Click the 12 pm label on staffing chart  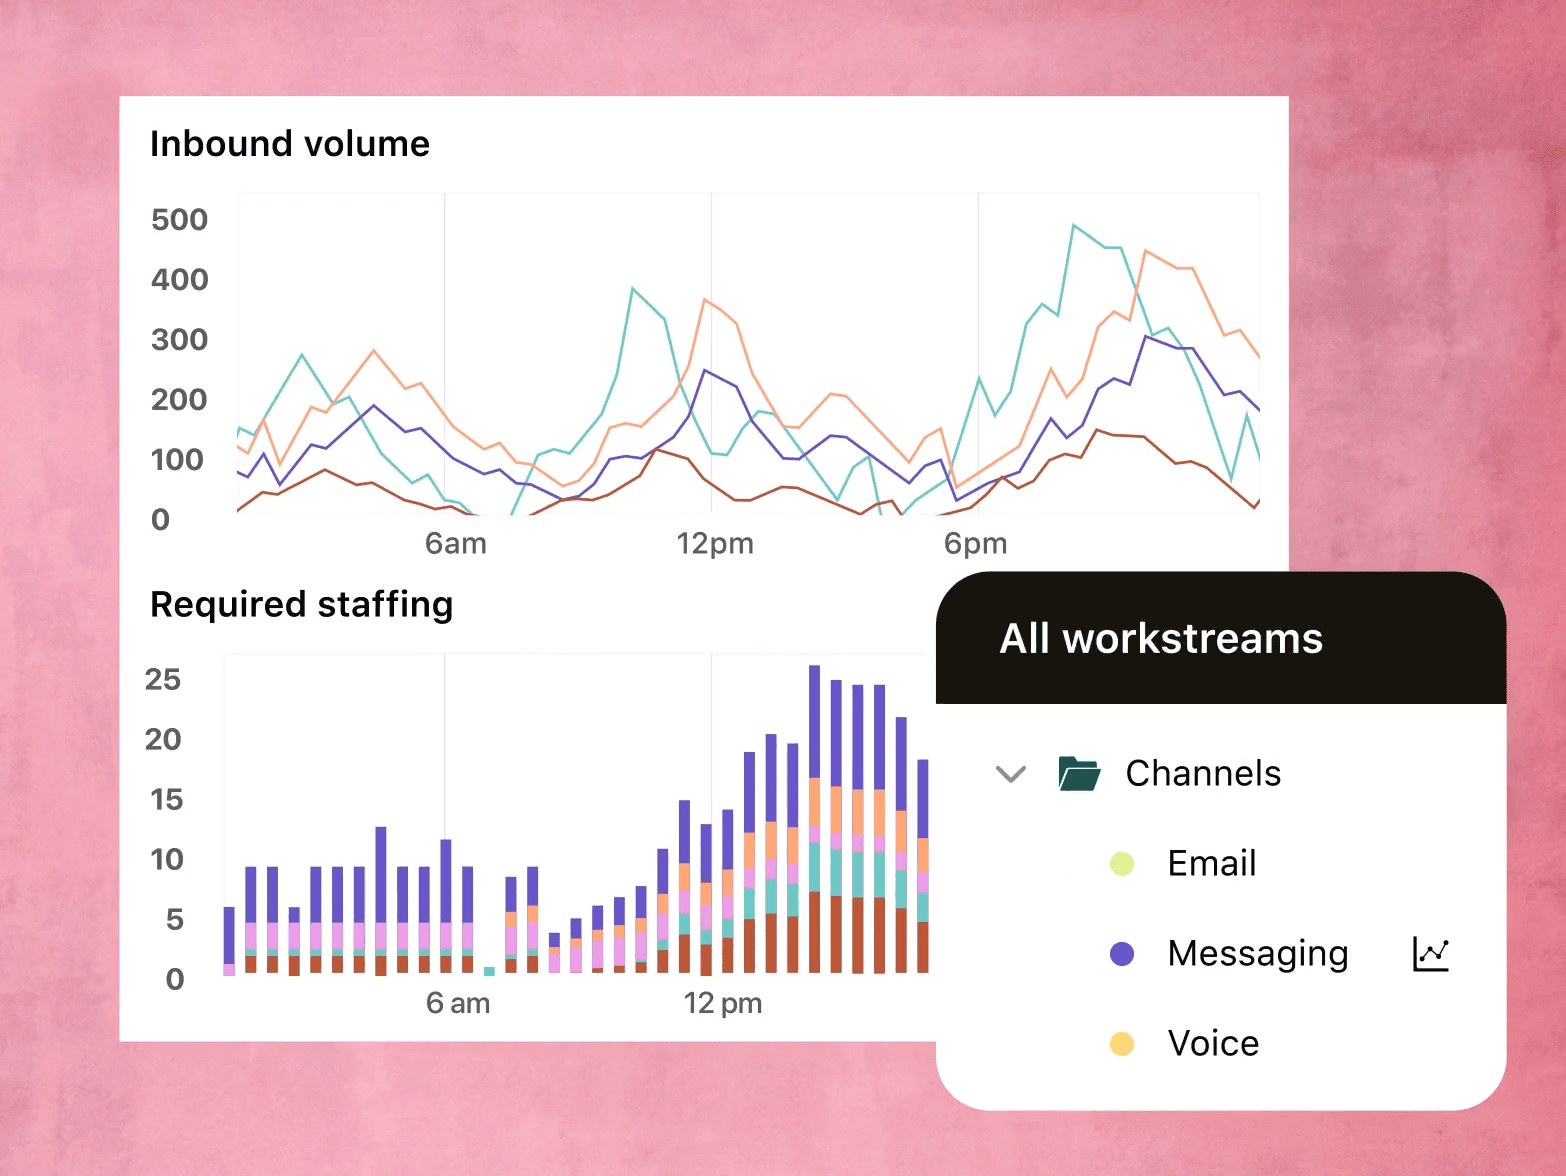pyautogui.click(x=723, y=1003)
